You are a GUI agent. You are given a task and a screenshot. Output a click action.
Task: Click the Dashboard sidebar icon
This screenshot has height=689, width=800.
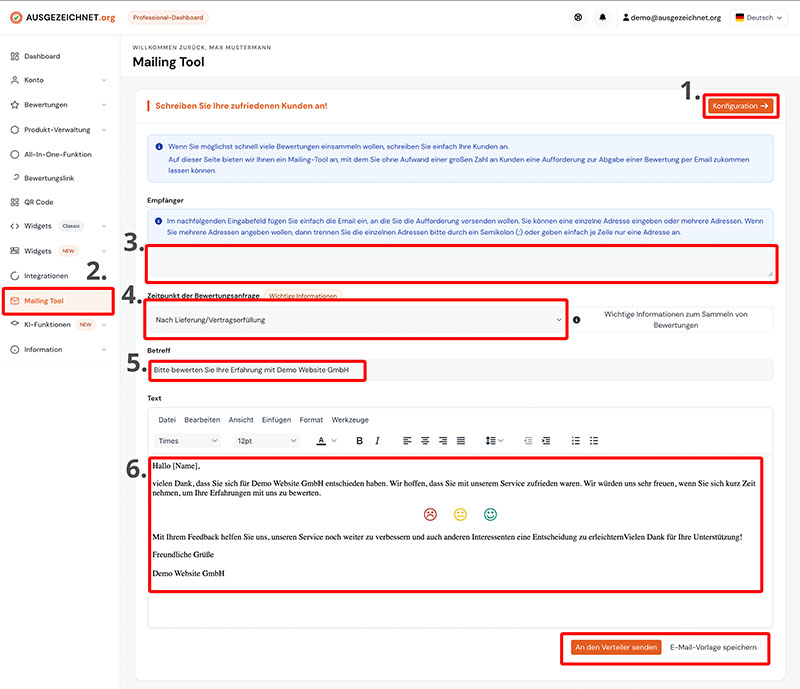[15, 56]
